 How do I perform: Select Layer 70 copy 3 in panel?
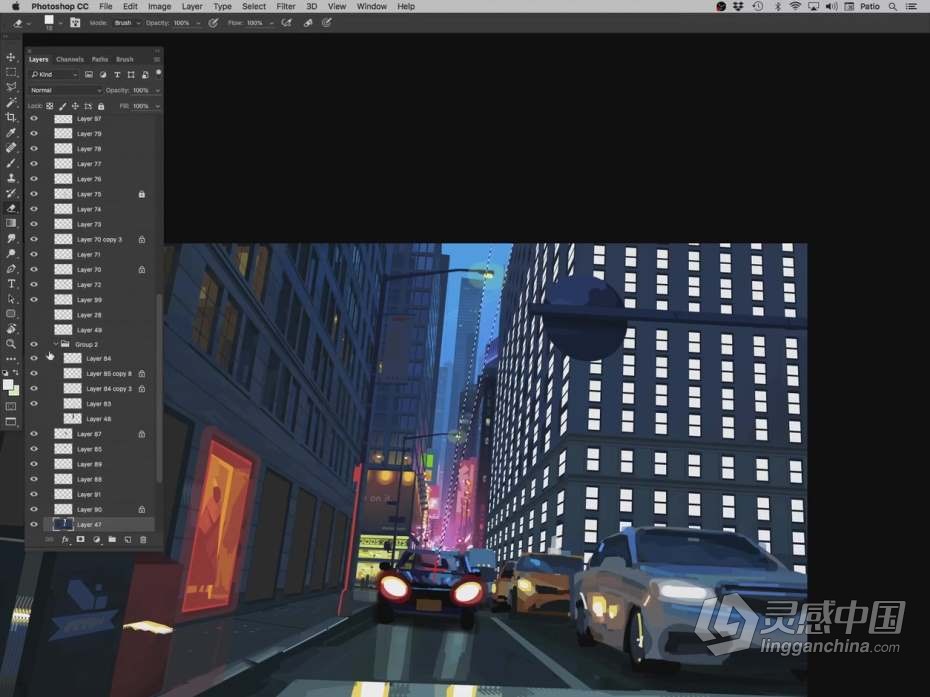[x=99, y=240]
